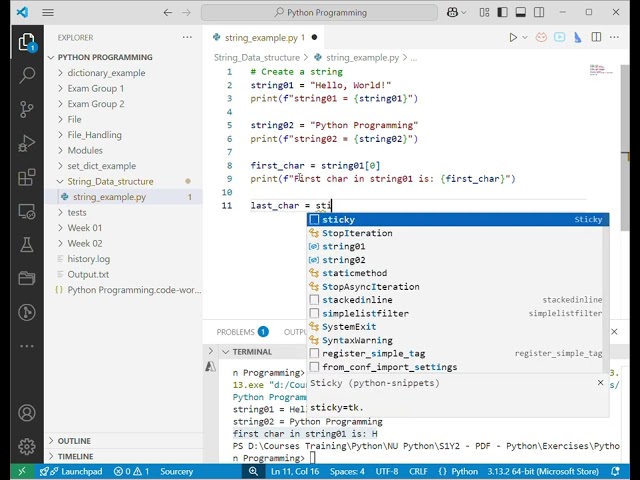640x480 pixels.
Task: Open the Extensions view
Action: point(27,178)
